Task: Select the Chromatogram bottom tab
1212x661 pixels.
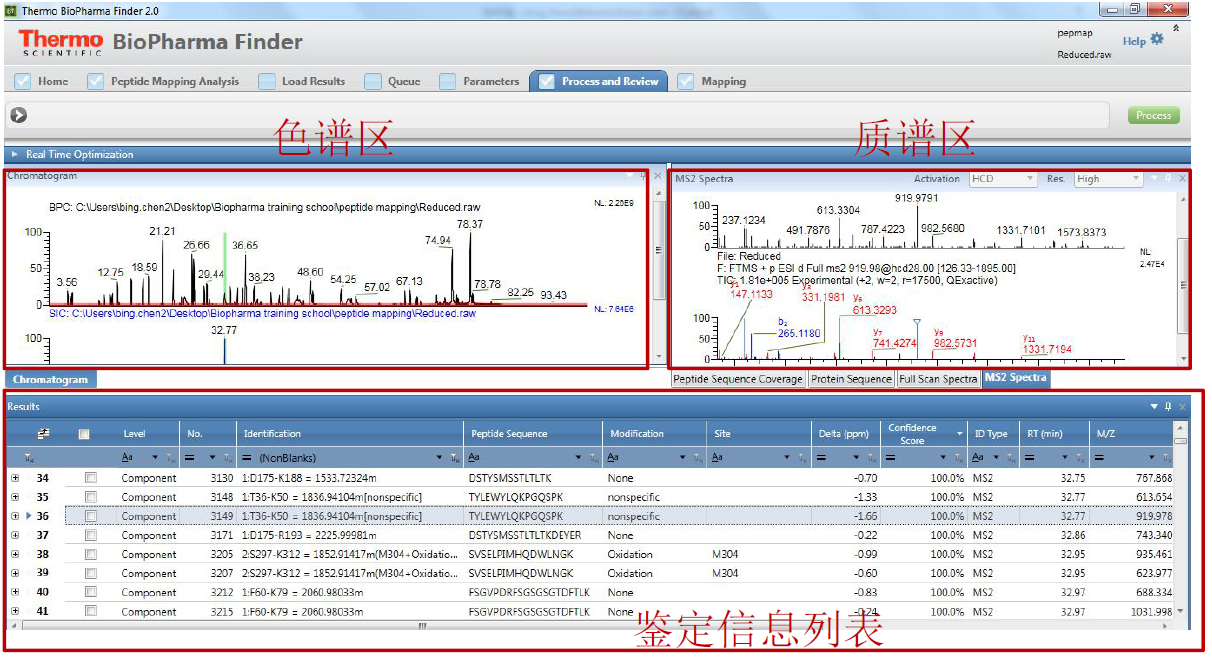Action: point(50,379)
